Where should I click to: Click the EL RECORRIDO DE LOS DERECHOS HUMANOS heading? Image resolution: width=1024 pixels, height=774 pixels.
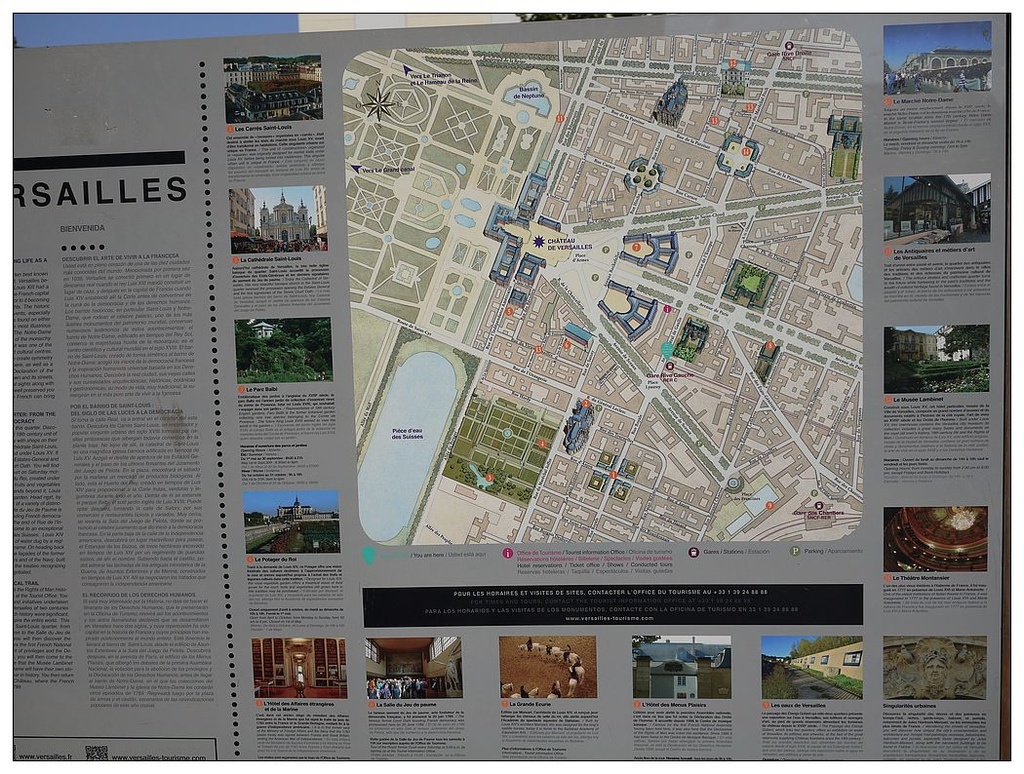(139, 595)
